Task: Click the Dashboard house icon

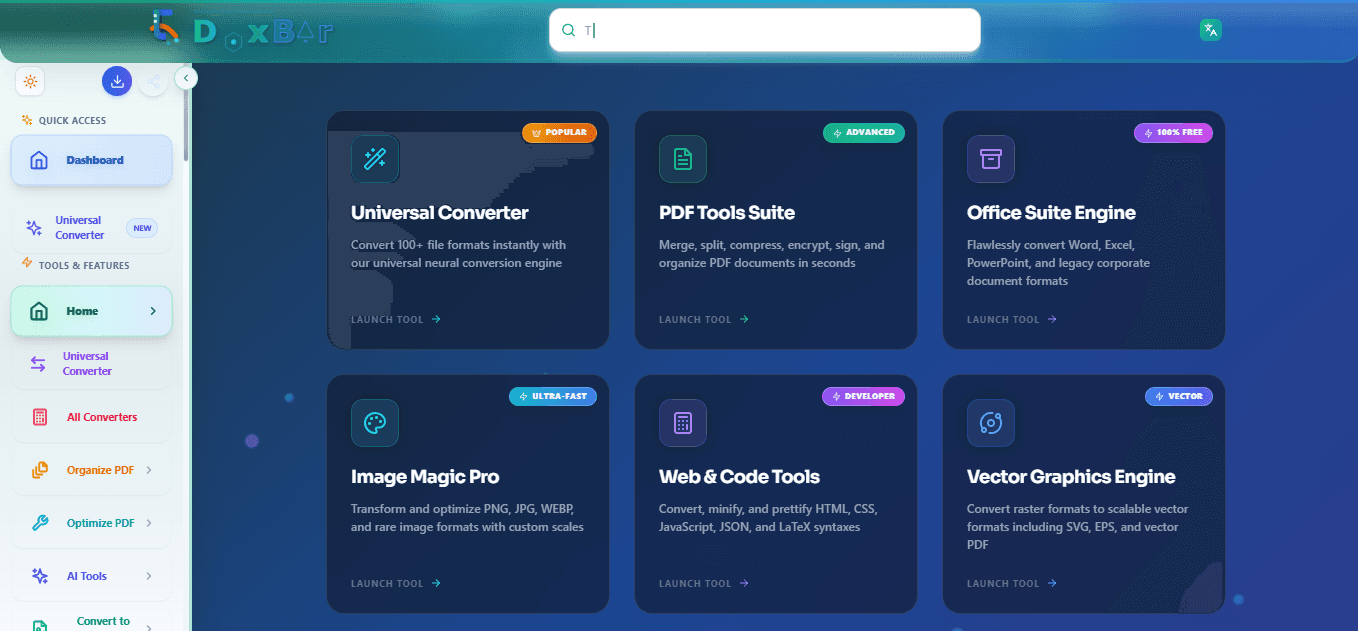Action: (x=39, y=160)
